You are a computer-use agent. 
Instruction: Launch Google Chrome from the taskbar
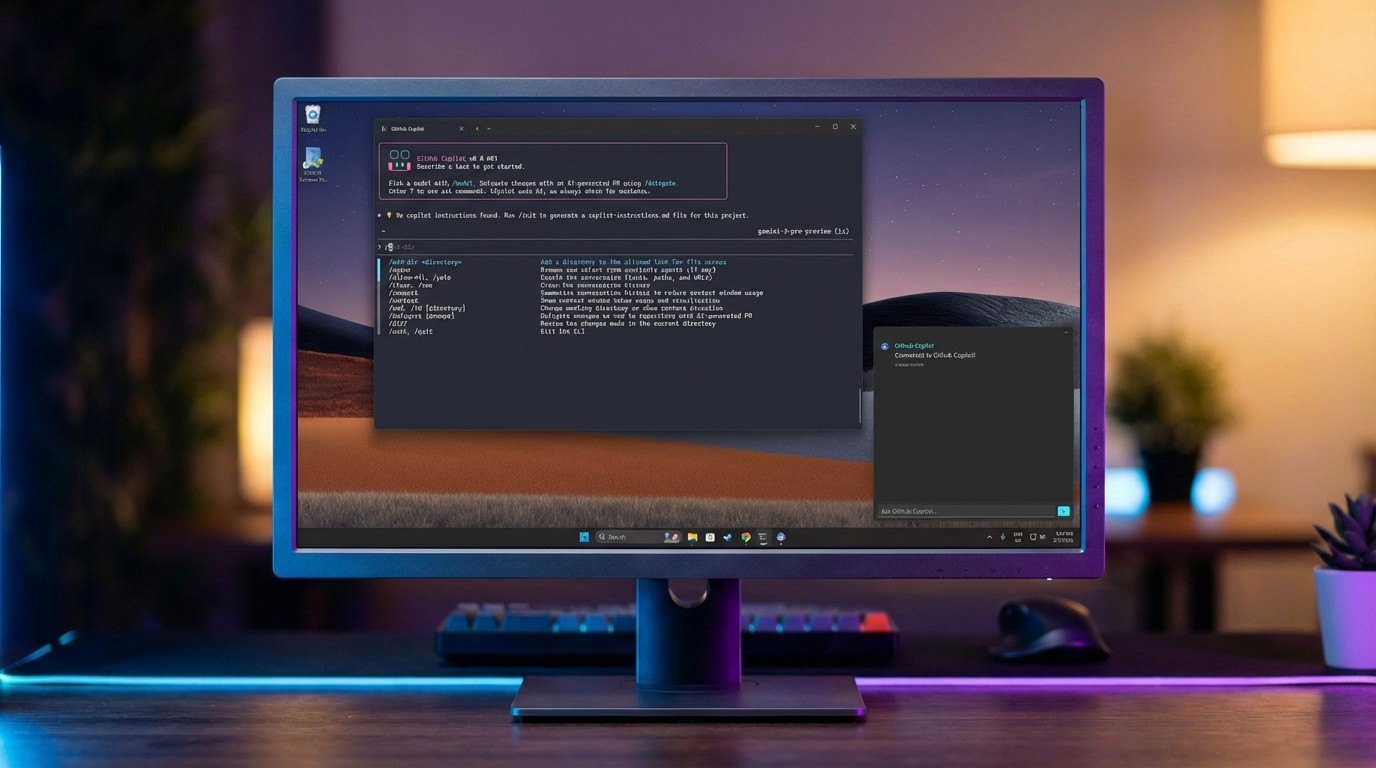pos(745,537)
